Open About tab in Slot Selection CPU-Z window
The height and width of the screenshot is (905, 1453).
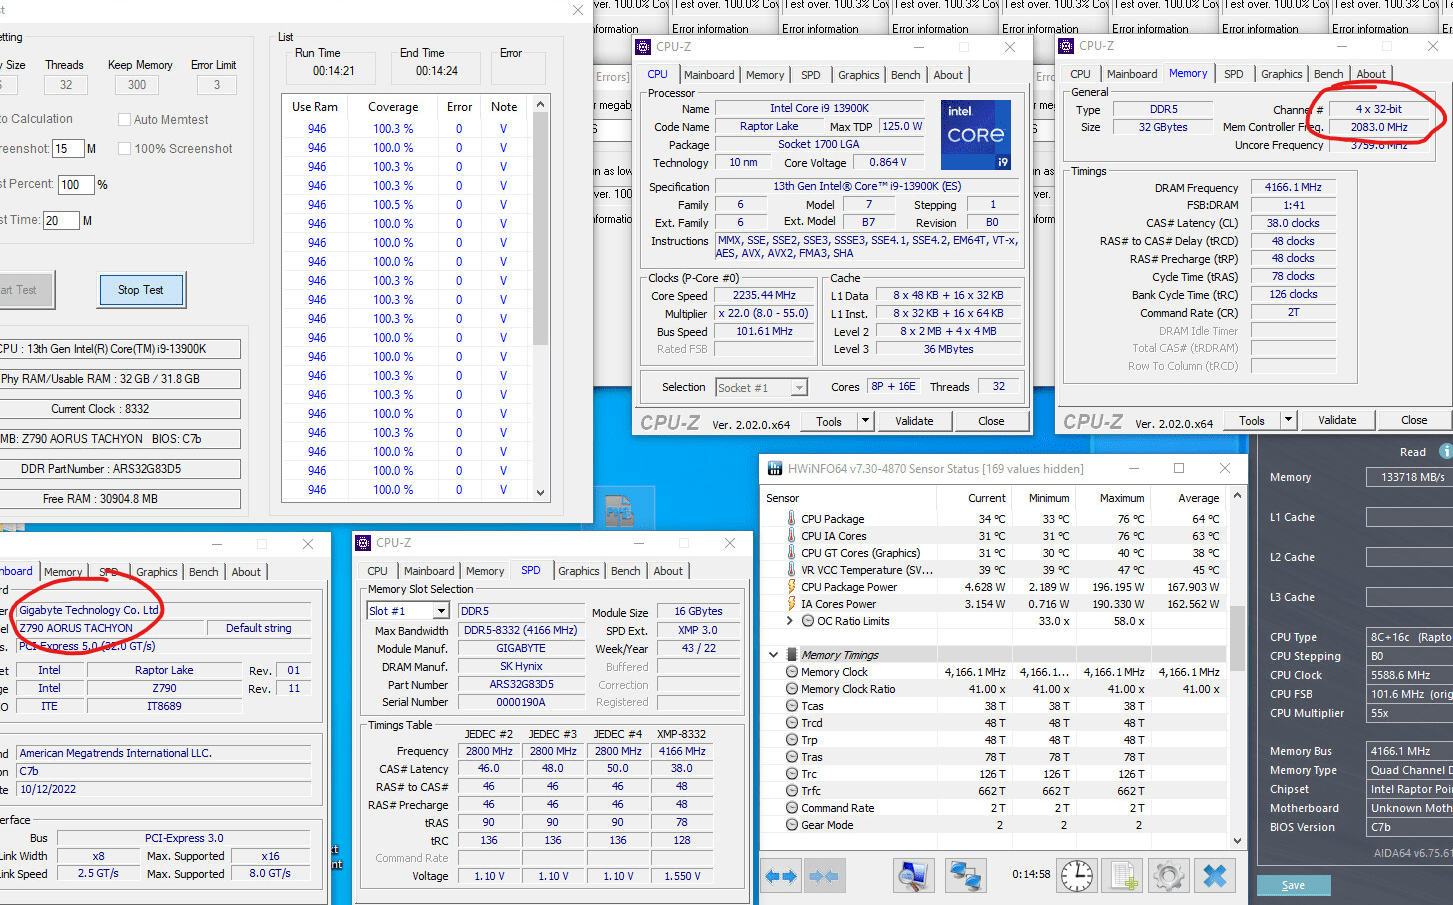coord(669,571)
